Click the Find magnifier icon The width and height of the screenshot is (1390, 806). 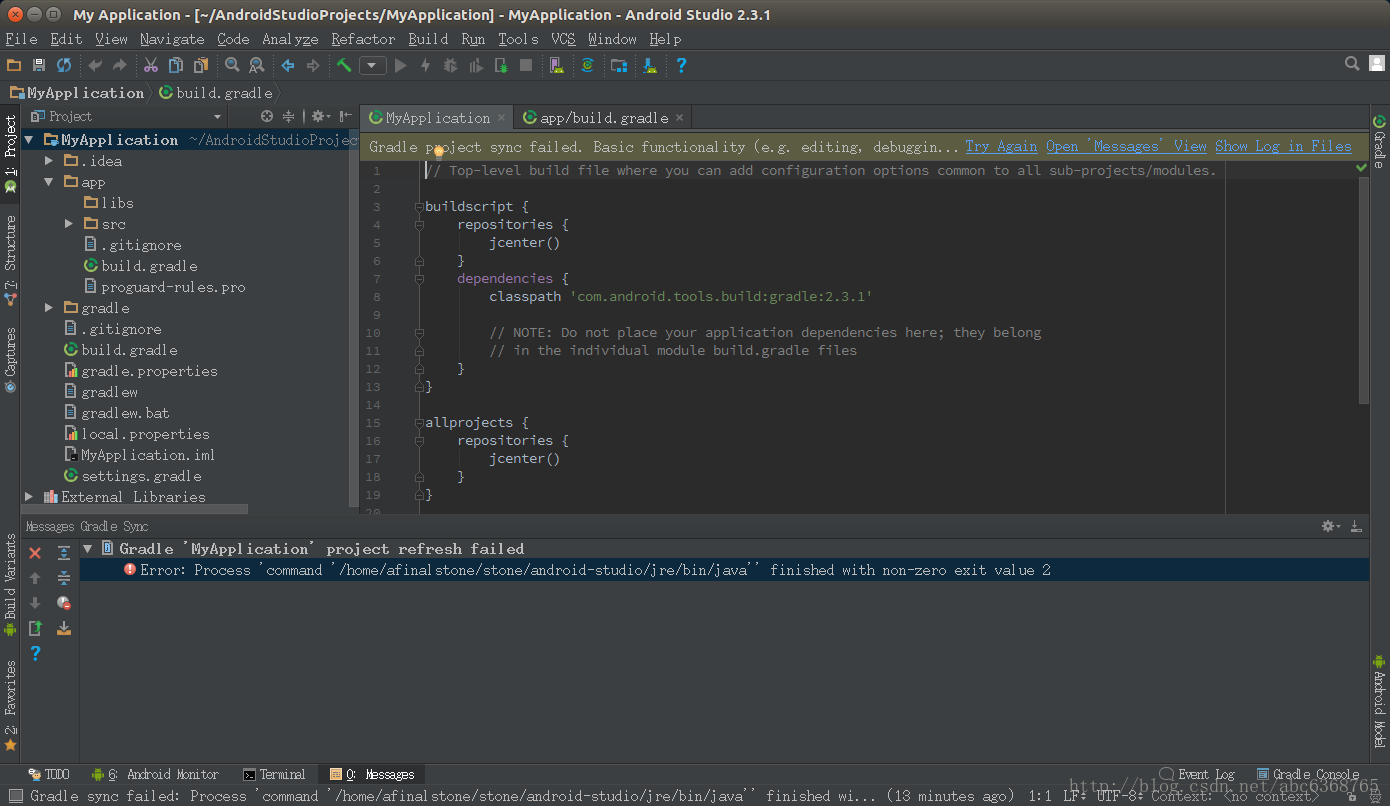point(232,65)
